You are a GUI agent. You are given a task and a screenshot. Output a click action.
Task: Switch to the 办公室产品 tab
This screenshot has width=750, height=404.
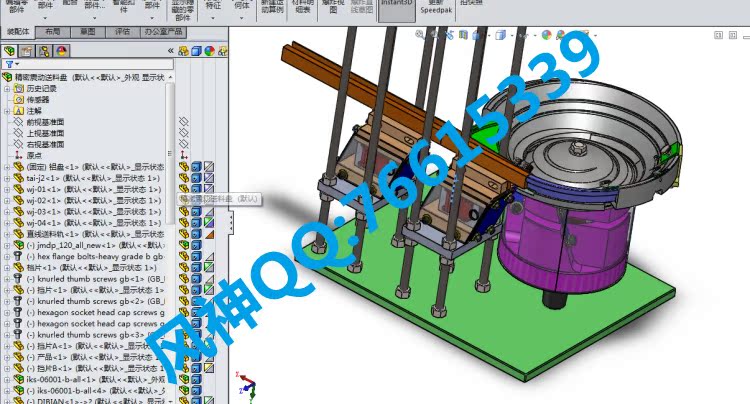tap(164, 32)
